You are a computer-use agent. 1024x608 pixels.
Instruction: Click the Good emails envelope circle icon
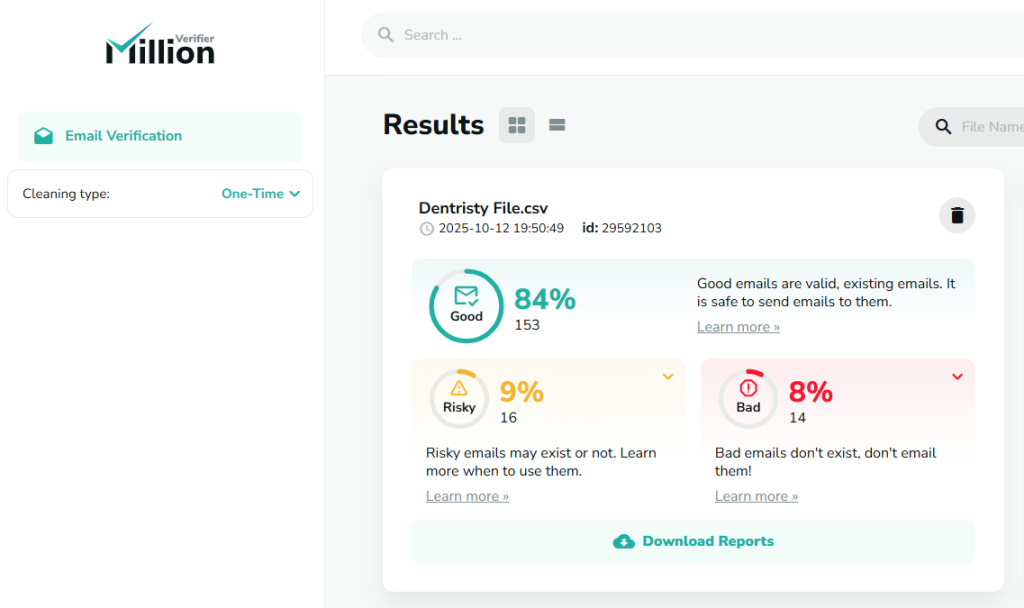[466, 305]
